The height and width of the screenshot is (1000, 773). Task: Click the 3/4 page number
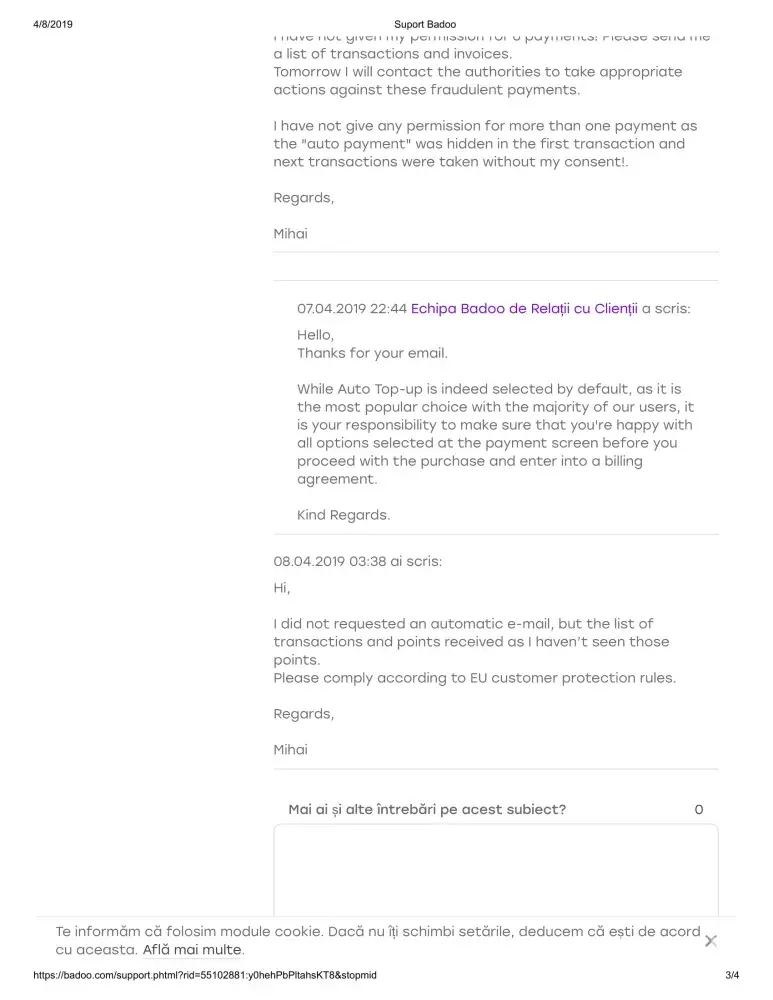click(x=732, y=975)
